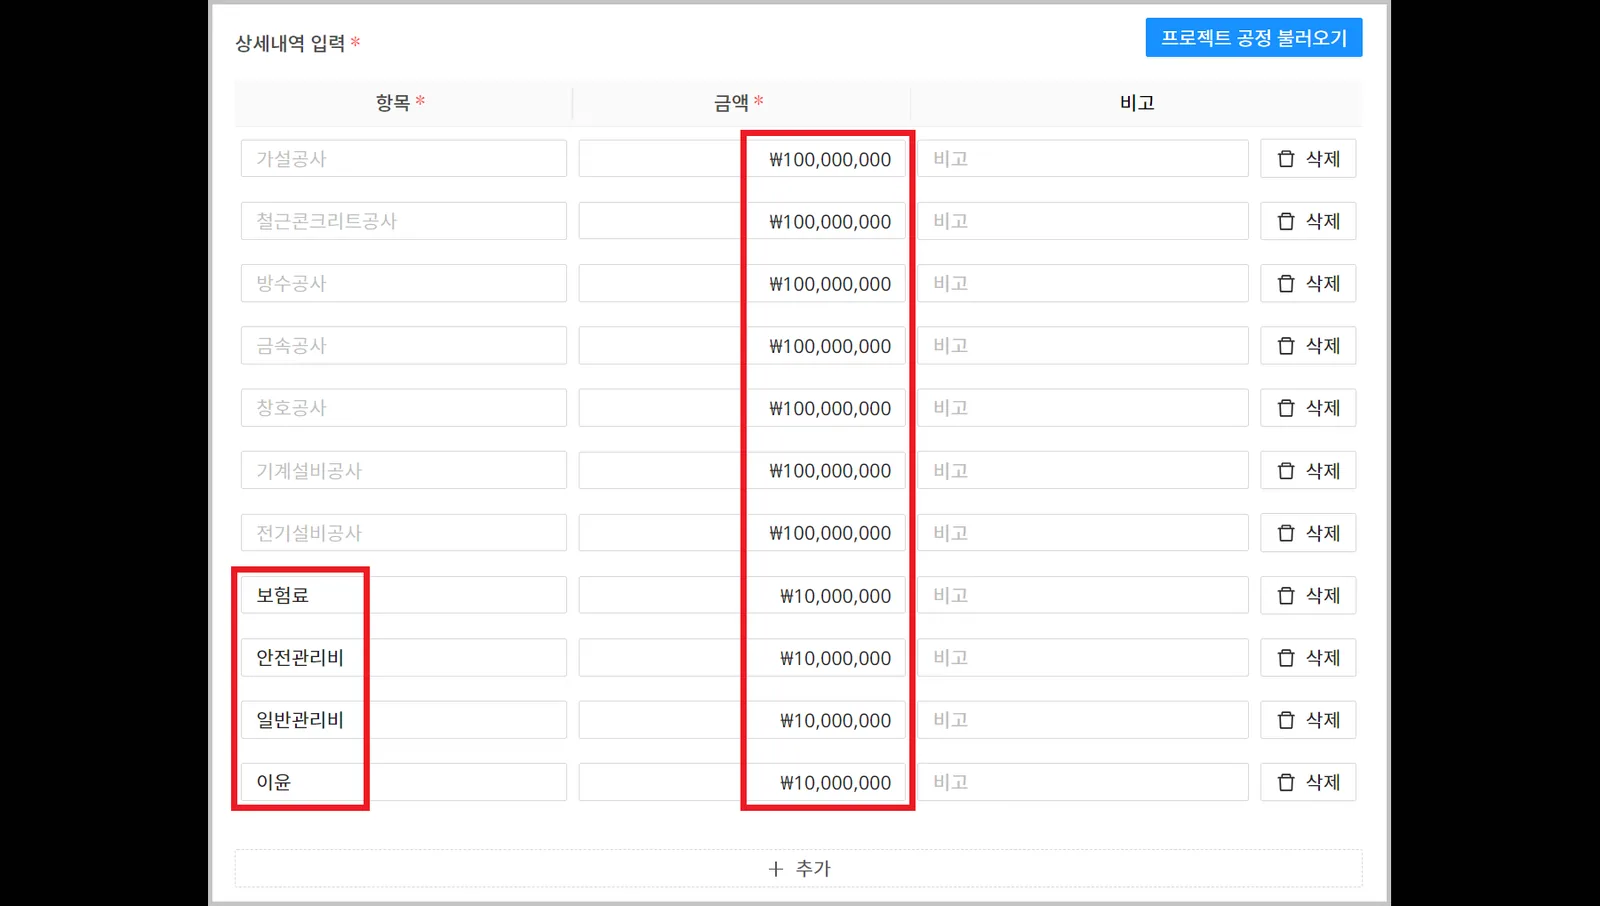Click trash icon in the 가설공사 row
The width and height of the screenshot is (1600, 906).
tap(1286, 159)
